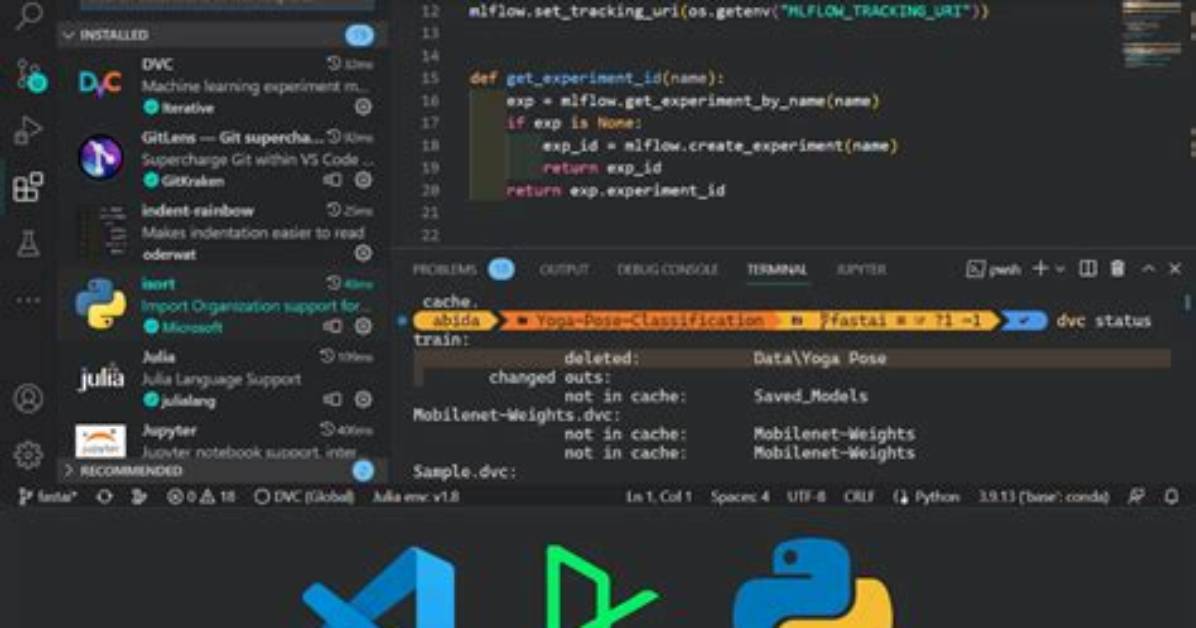The image size is (1196, 628).
Task: Open the DVC extension entry
Action: point(223,85)
